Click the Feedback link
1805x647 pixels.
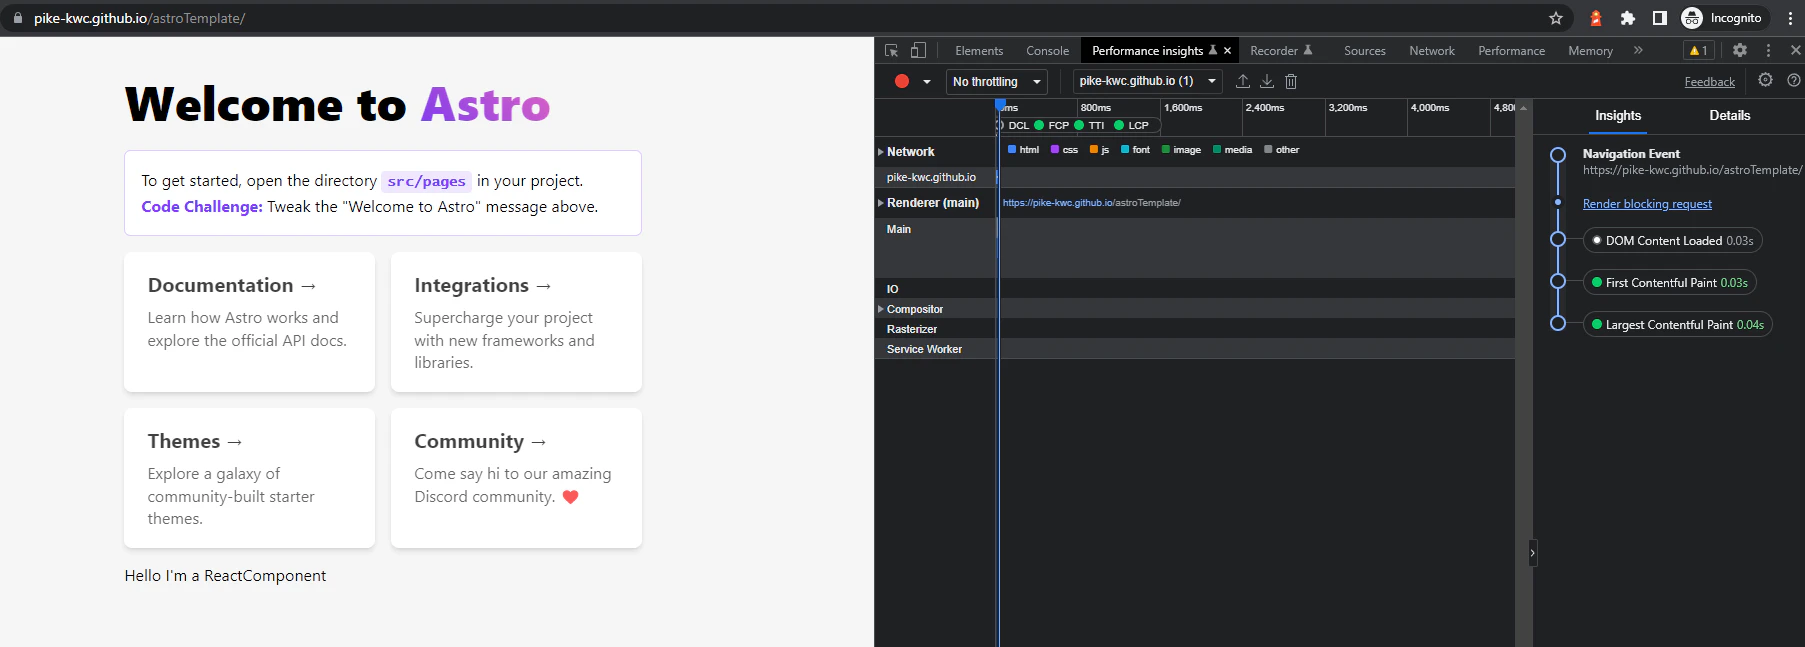point(1710,82)
